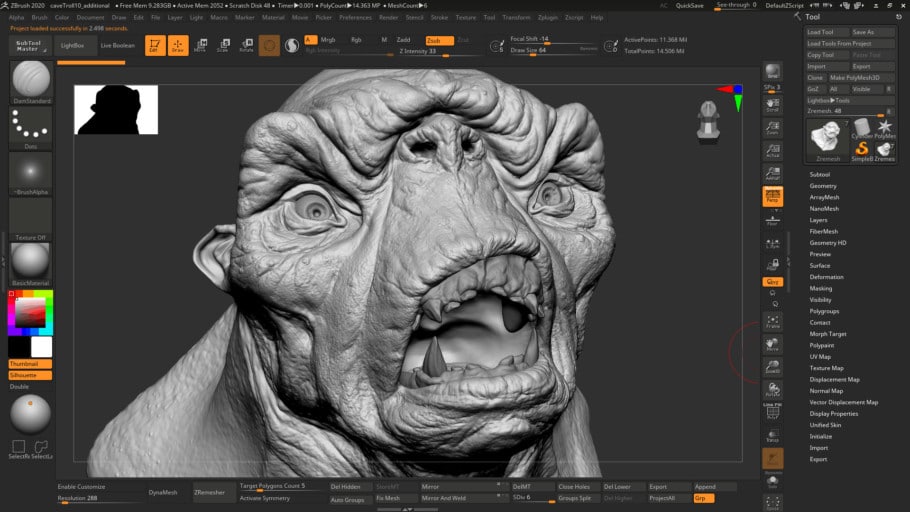910x512 pixels.
Task: Click the ZRemesher button
Action: tap(210, 492)
